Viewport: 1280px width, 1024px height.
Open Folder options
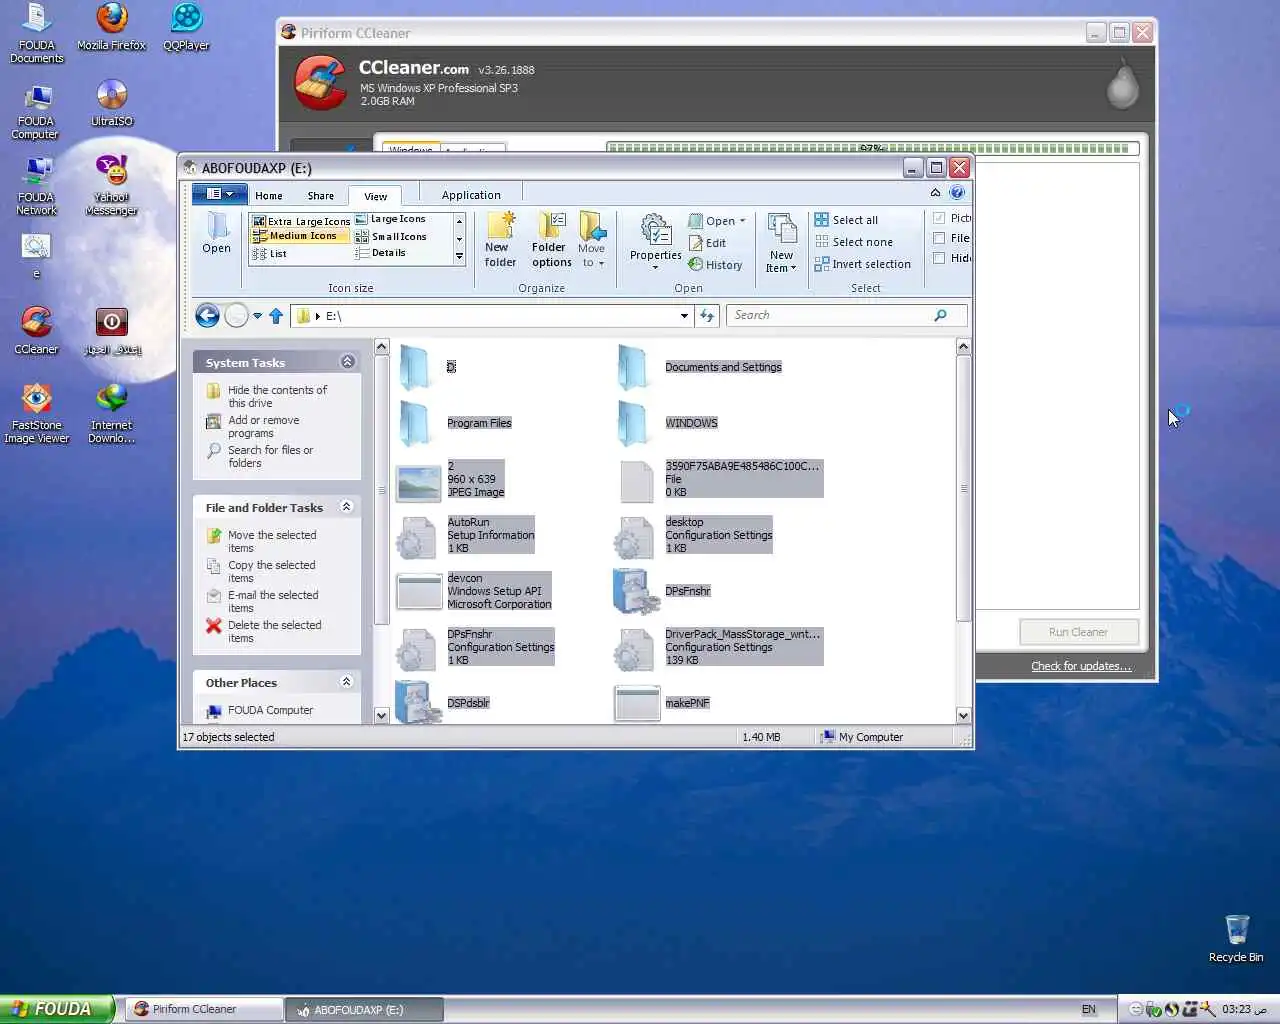[x=551, y=240]
